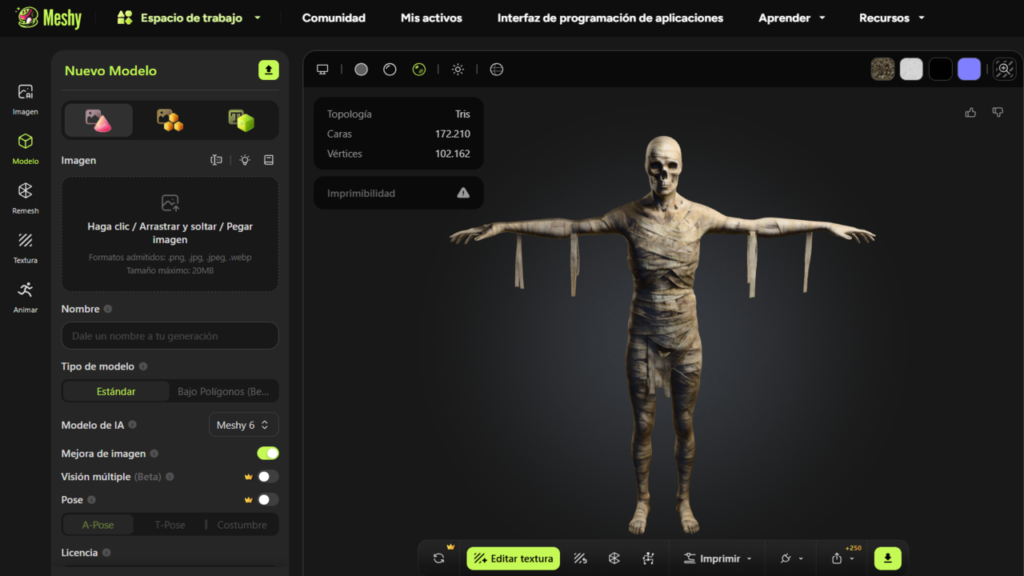Click the list icon in Imagen header

coord(268,160)
